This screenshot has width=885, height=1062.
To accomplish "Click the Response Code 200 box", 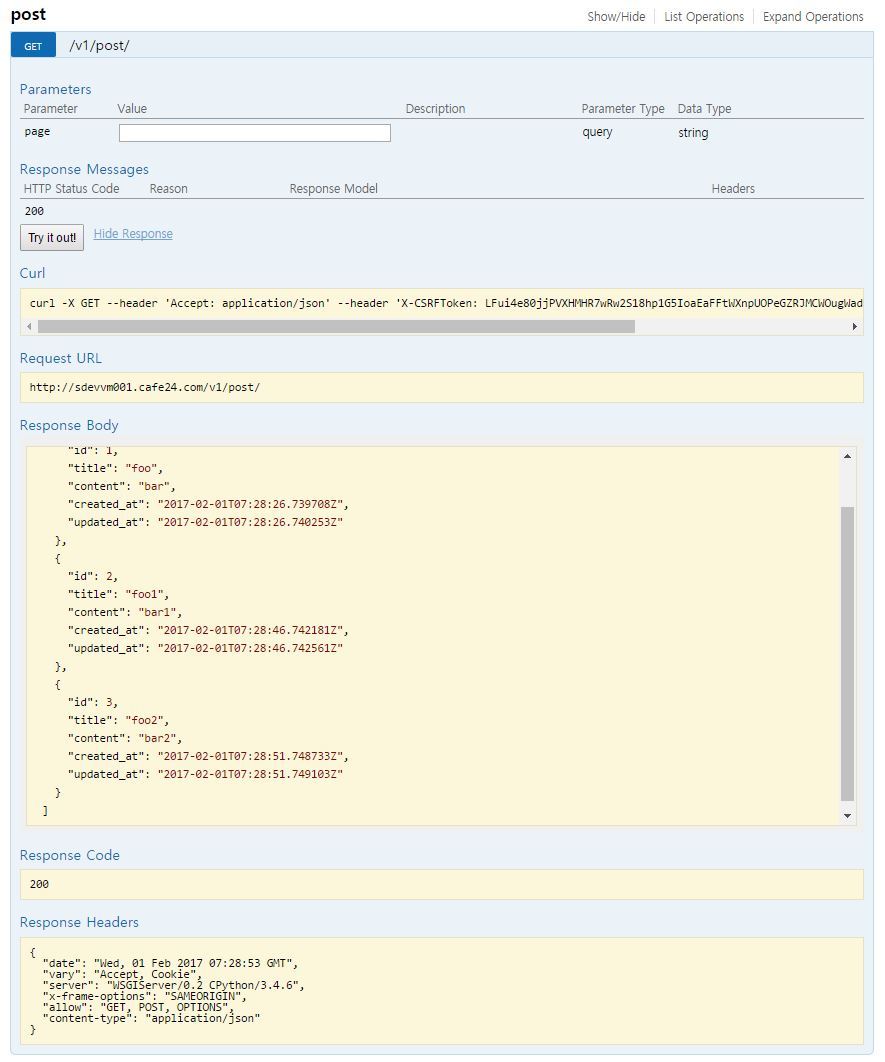I will (440, 884).
